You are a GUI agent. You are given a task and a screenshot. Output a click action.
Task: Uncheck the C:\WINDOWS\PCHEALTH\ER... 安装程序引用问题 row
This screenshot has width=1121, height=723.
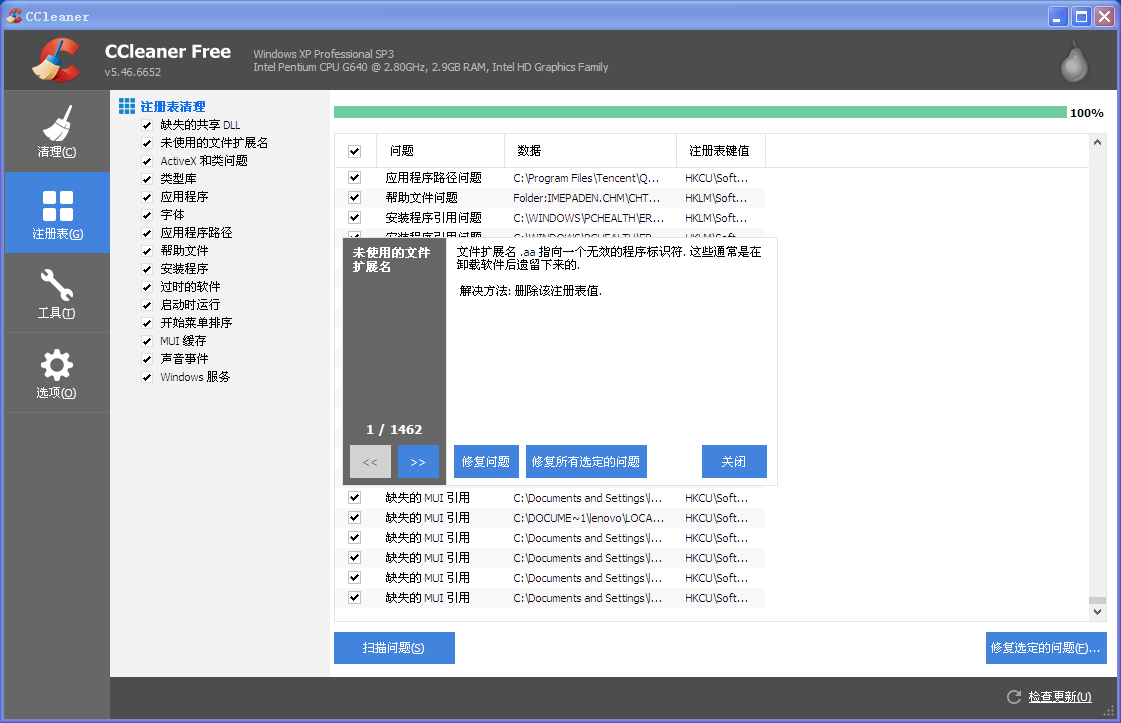pyautogui.click(x=354, y=217)
